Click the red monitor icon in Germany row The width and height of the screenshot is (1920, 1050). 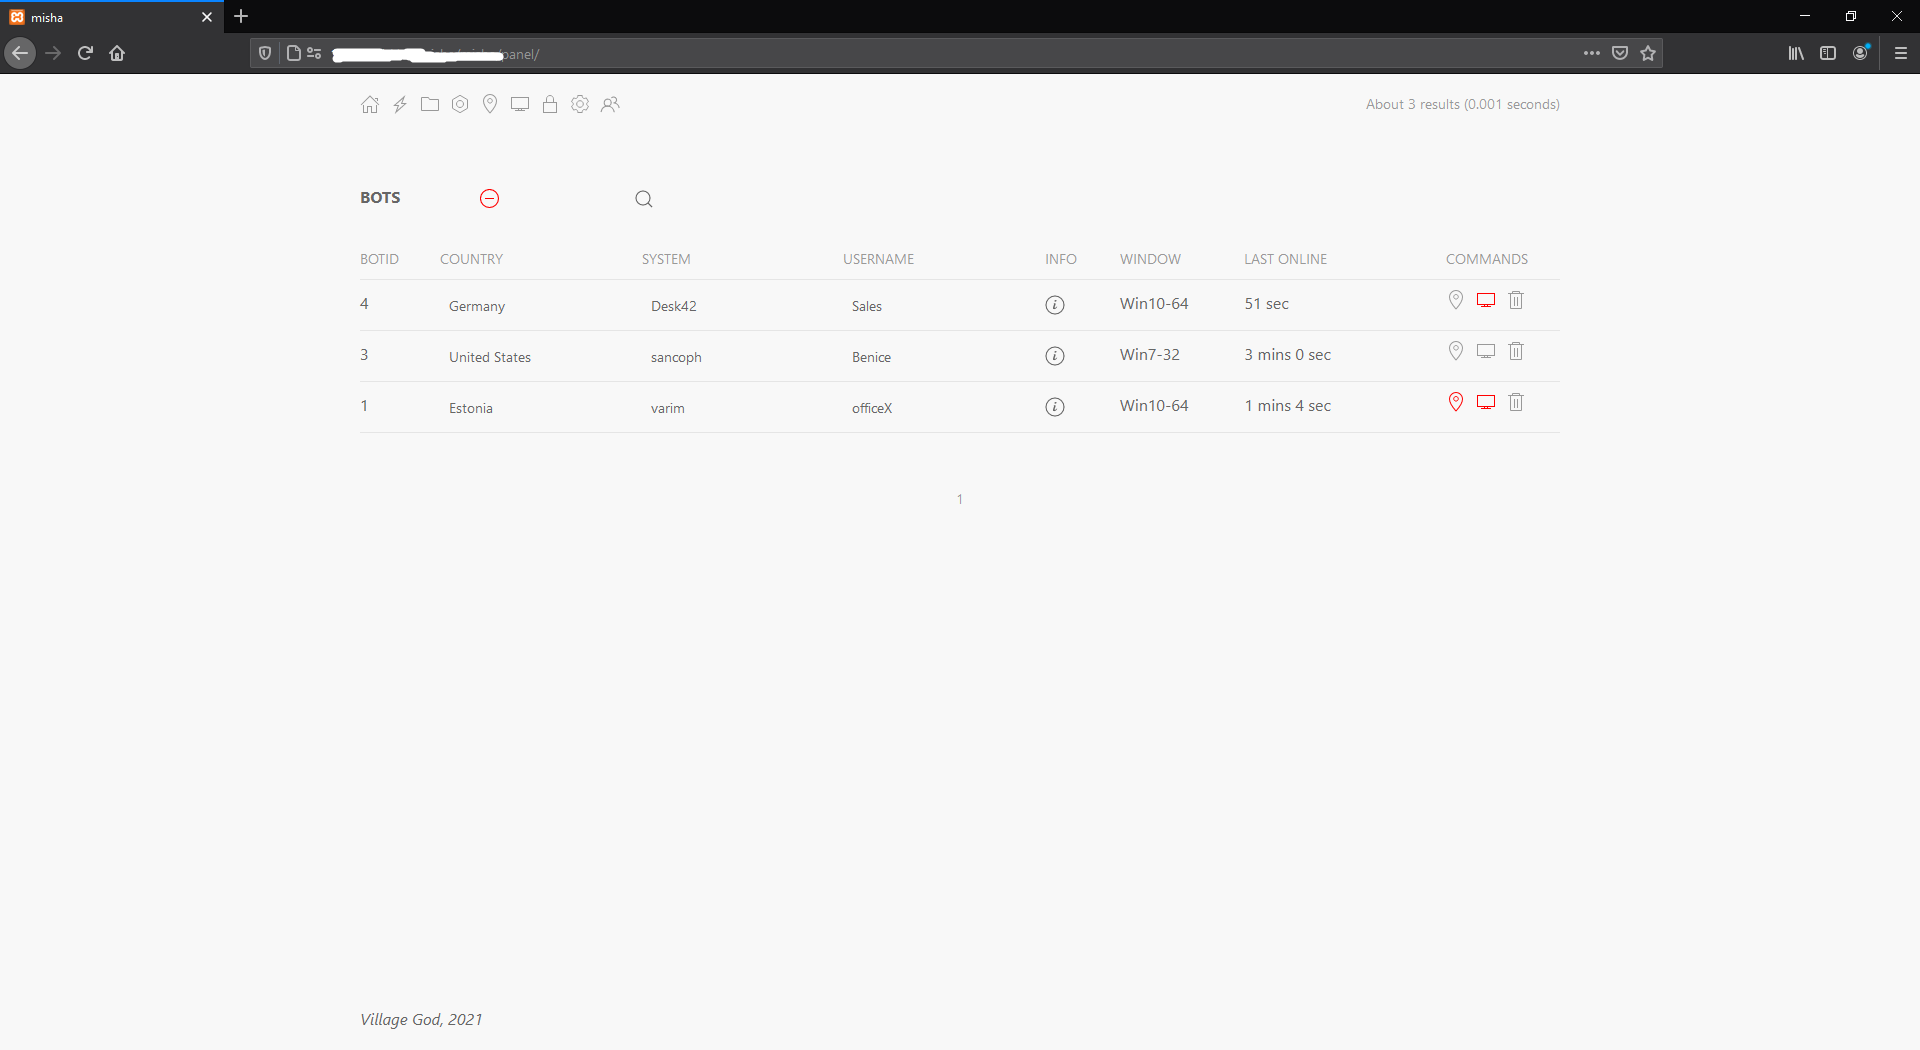(1486, 300)
